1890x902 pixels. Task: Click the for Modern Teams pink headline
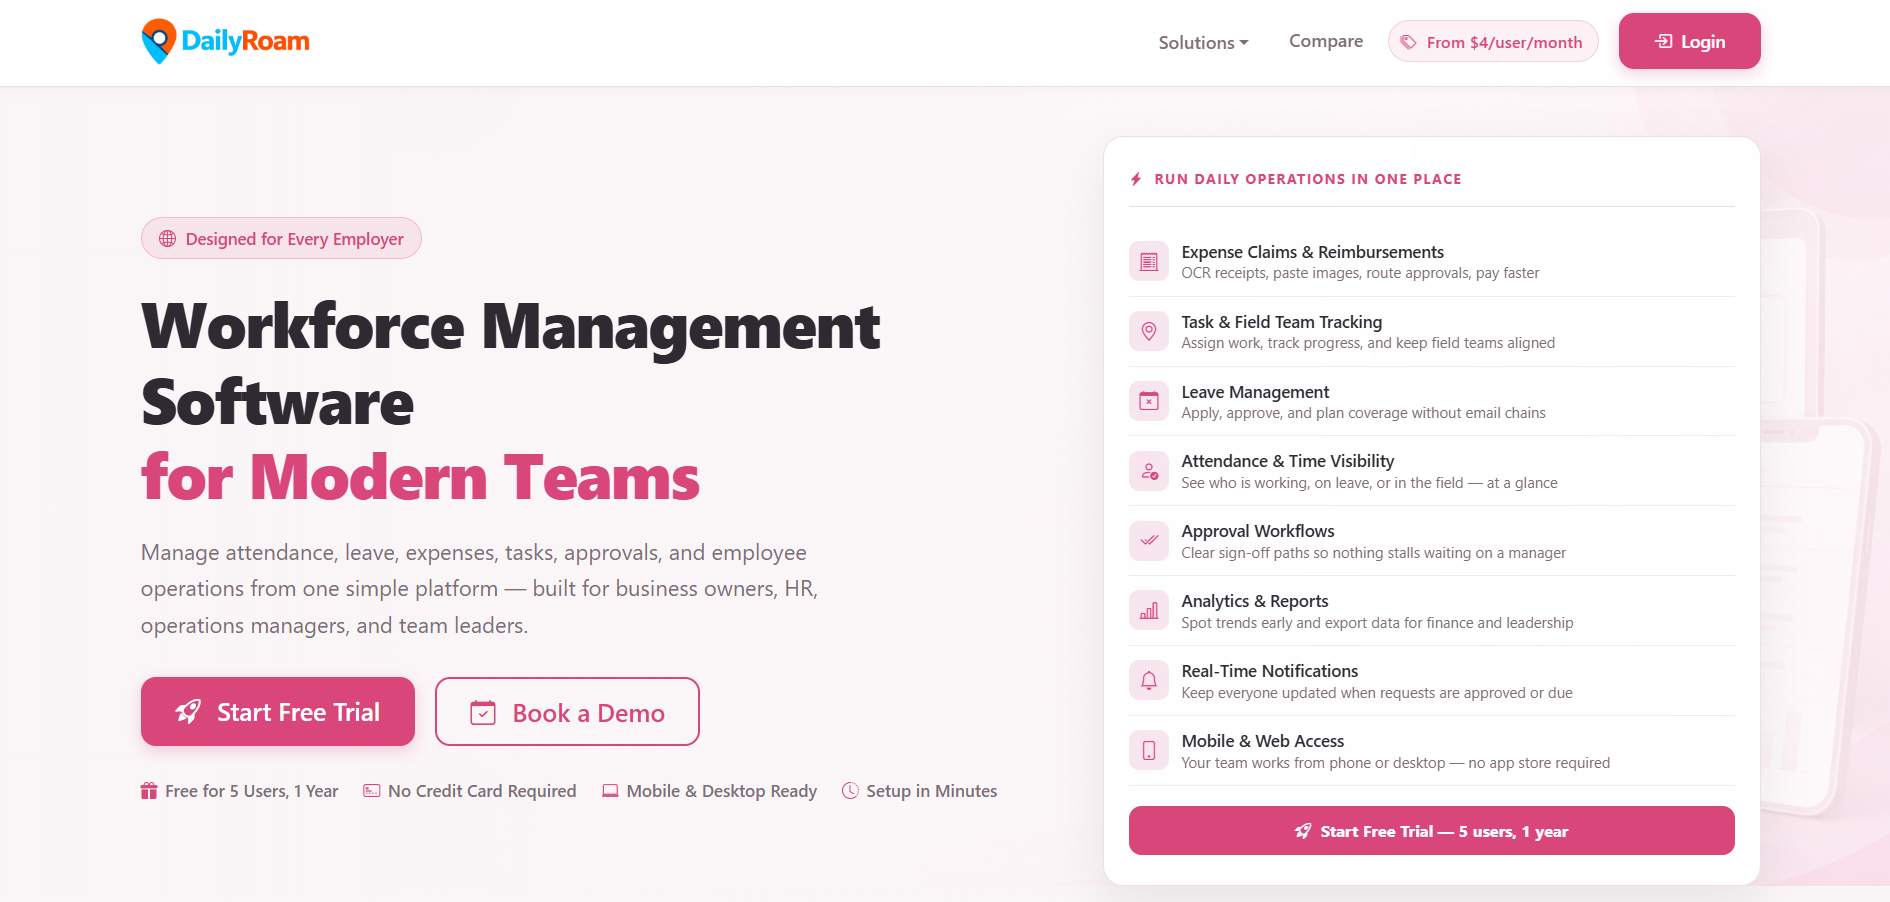coord(420,477)
